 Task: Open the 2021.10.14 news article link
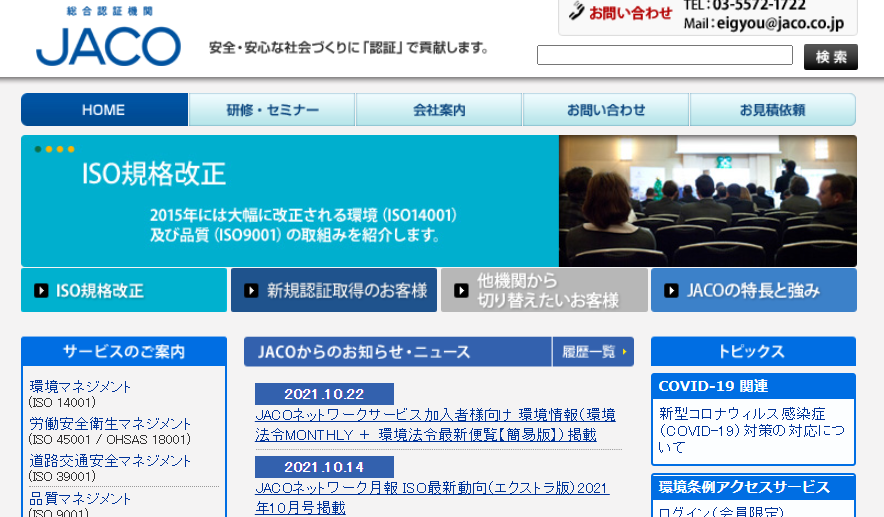432,497
